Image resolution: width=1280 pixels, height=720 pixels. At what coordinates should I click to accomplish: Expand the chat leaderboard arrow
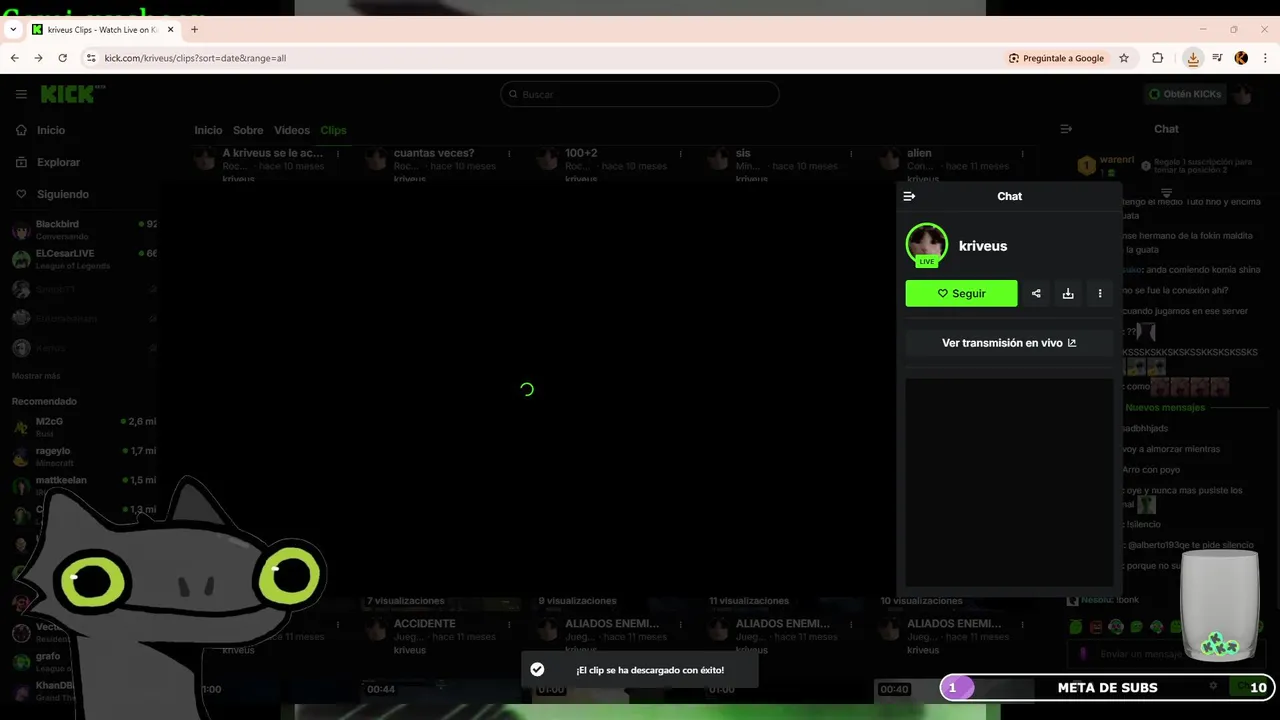(x=1166, y=193)
